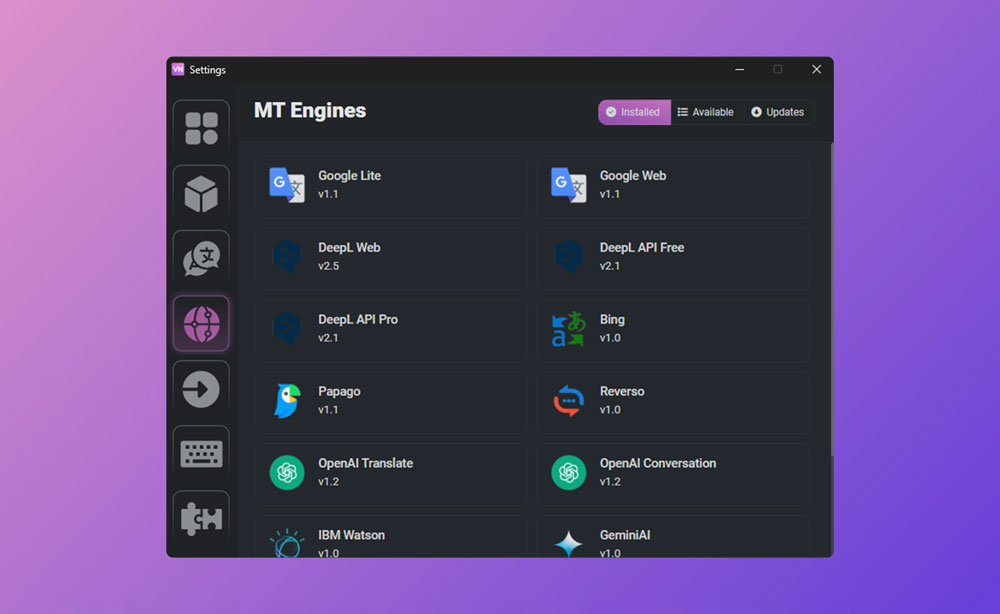Click the IBM Watson engine icon
Viewport: 1000px width, 614px height.
287,543
